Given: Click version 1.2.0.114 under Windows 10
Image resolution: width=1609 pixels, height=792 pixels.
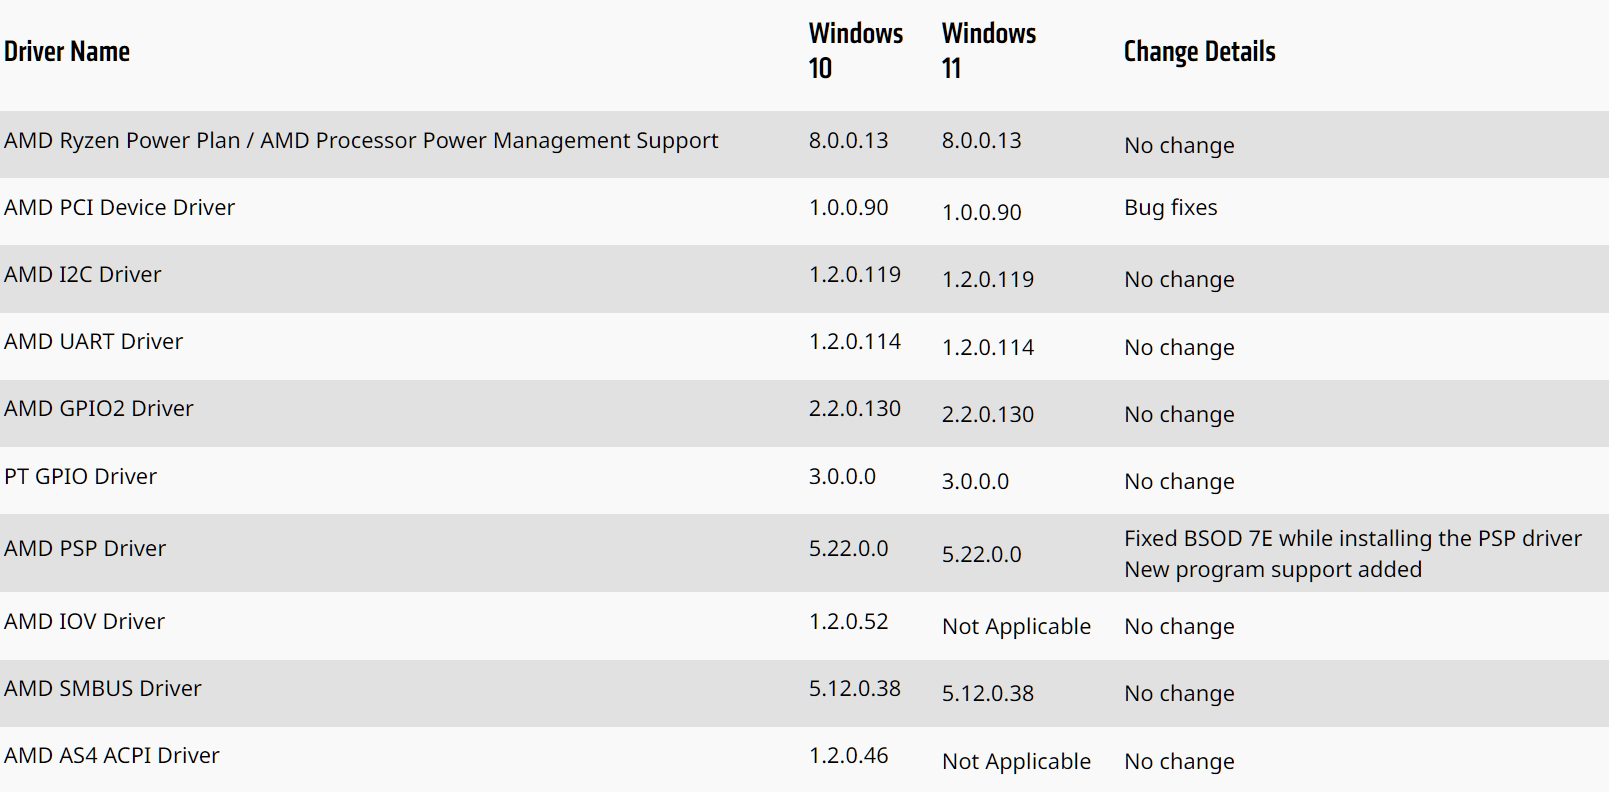Looking at the screenshot, I should tap(855, 342).
